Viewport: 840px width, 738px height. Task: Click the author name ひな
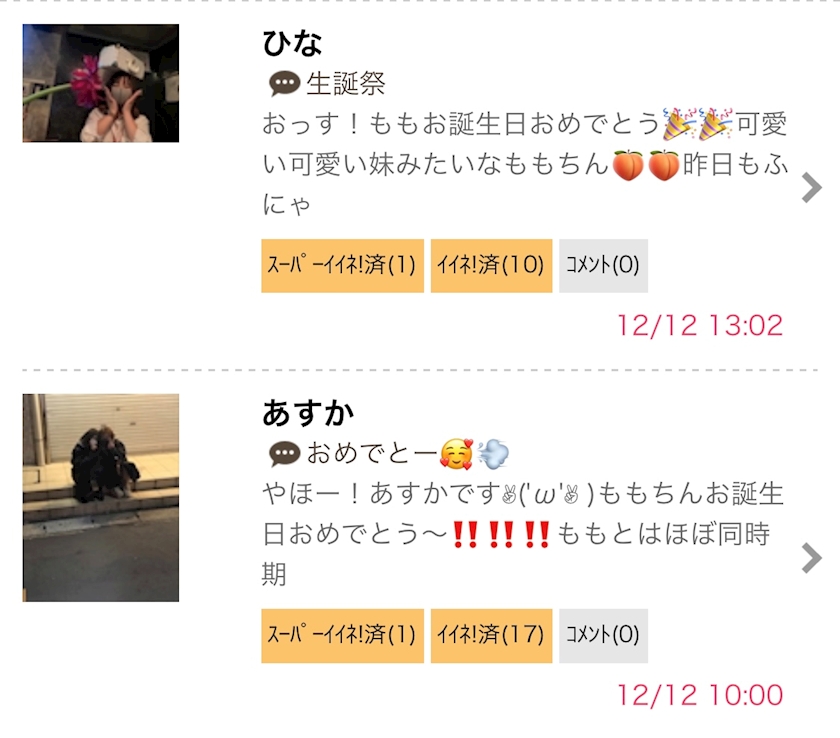coord(292,43)
